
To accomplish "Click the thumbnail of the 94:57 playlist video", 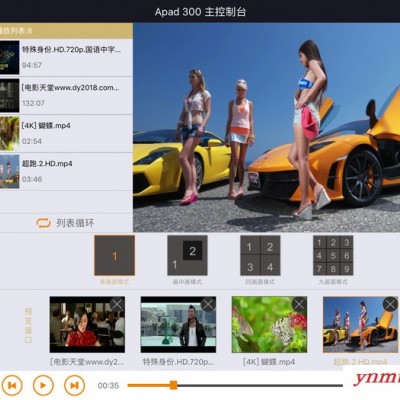I will (9, 57).
